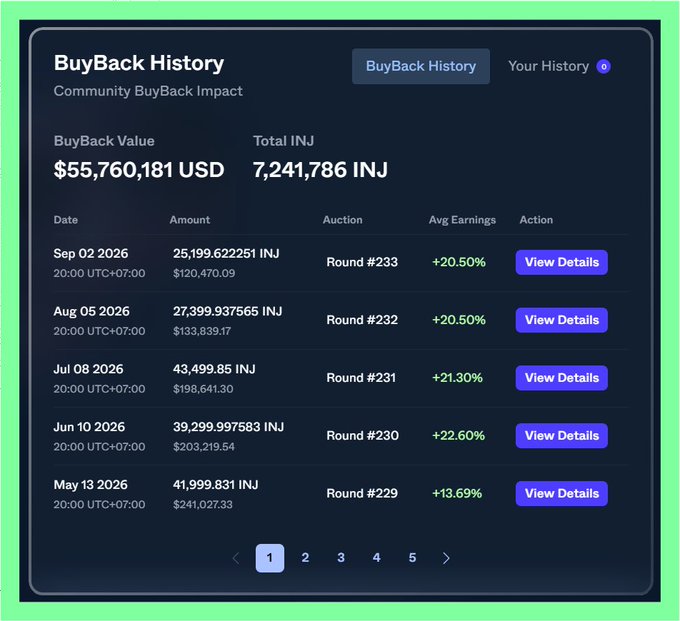680x621 pixels.
Task: Open the Your History tab
Action: (548, 66)
